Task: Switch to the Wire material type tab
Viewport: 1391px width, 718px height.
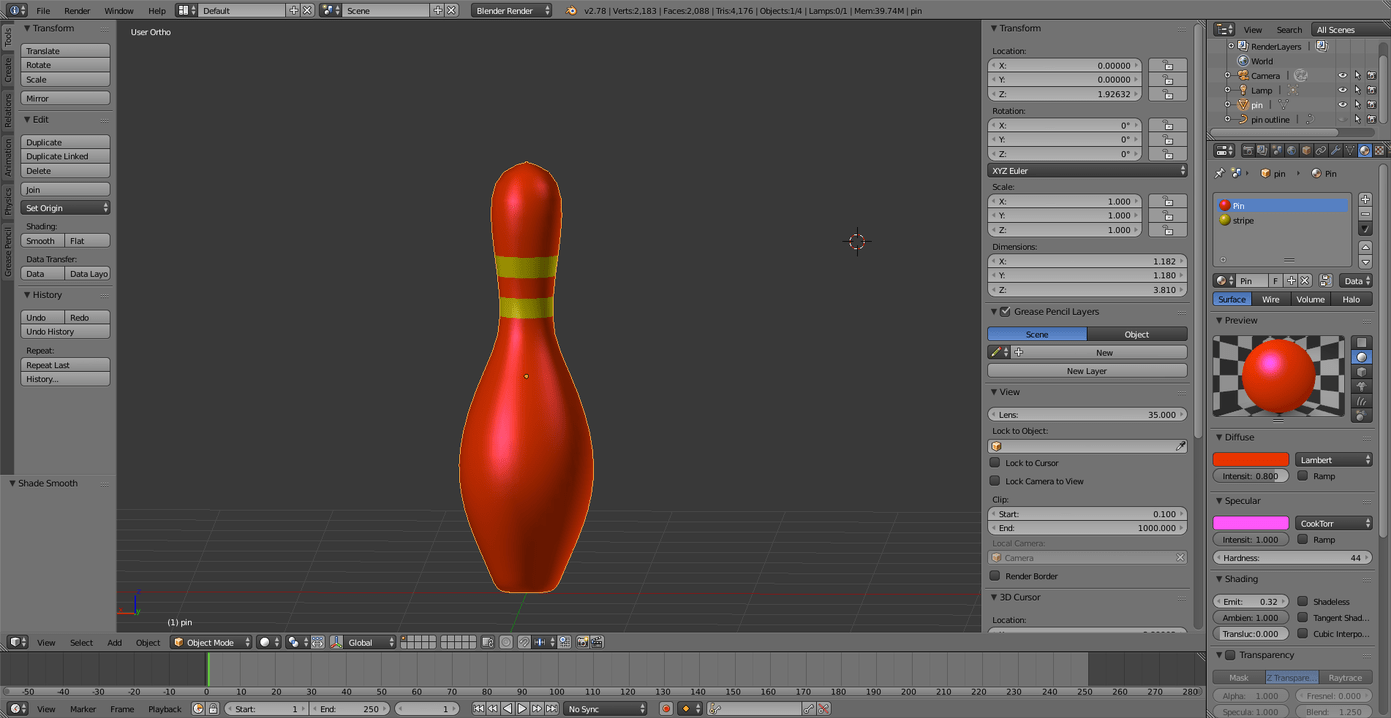Action: click(1270, 299)
